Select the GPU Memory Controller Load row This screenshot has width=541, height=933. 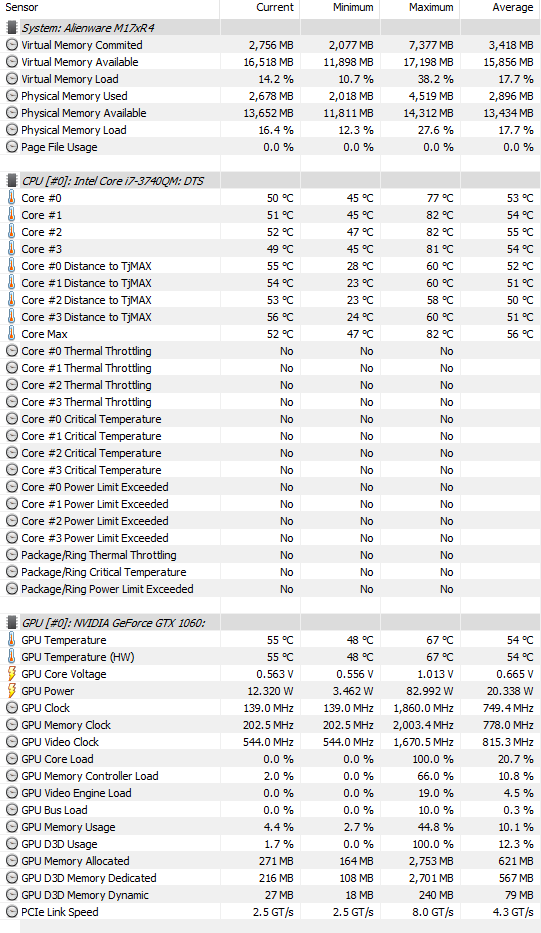click(x=270, y=776)
